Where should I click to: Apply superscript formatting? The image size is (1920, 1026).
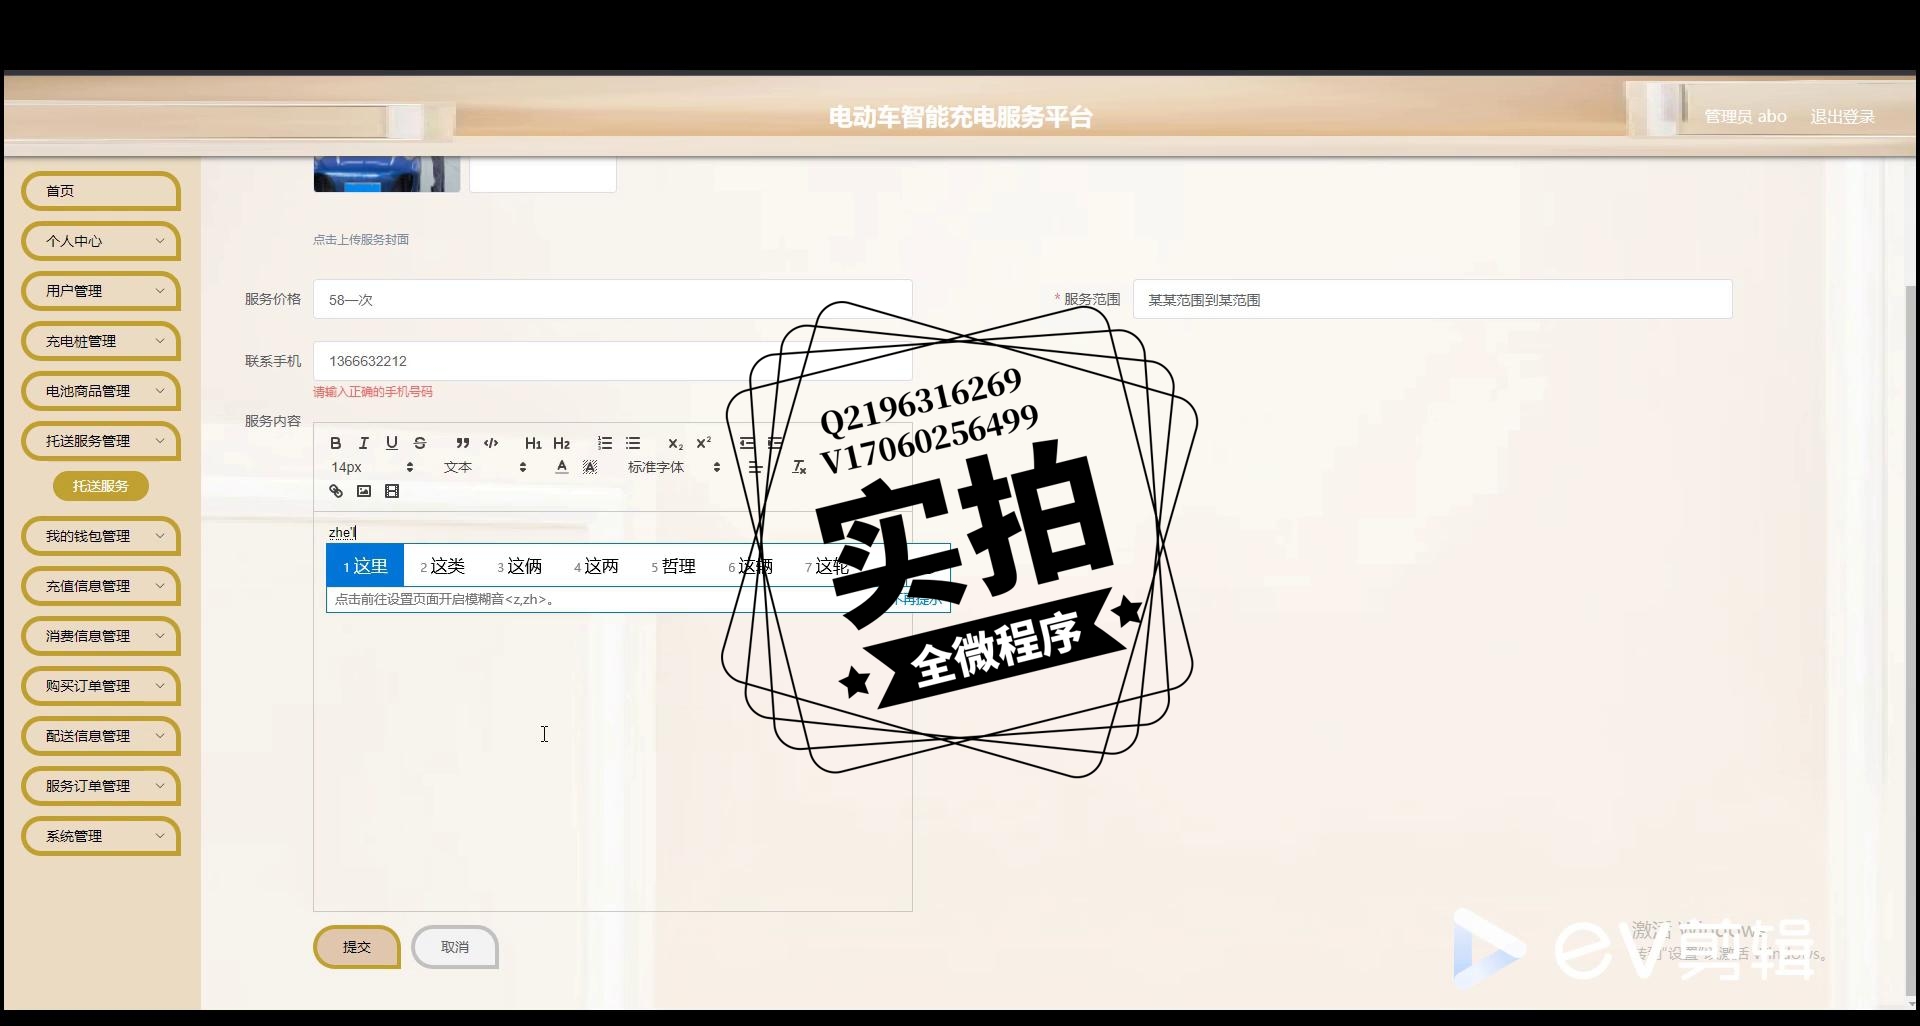(703, 443)
